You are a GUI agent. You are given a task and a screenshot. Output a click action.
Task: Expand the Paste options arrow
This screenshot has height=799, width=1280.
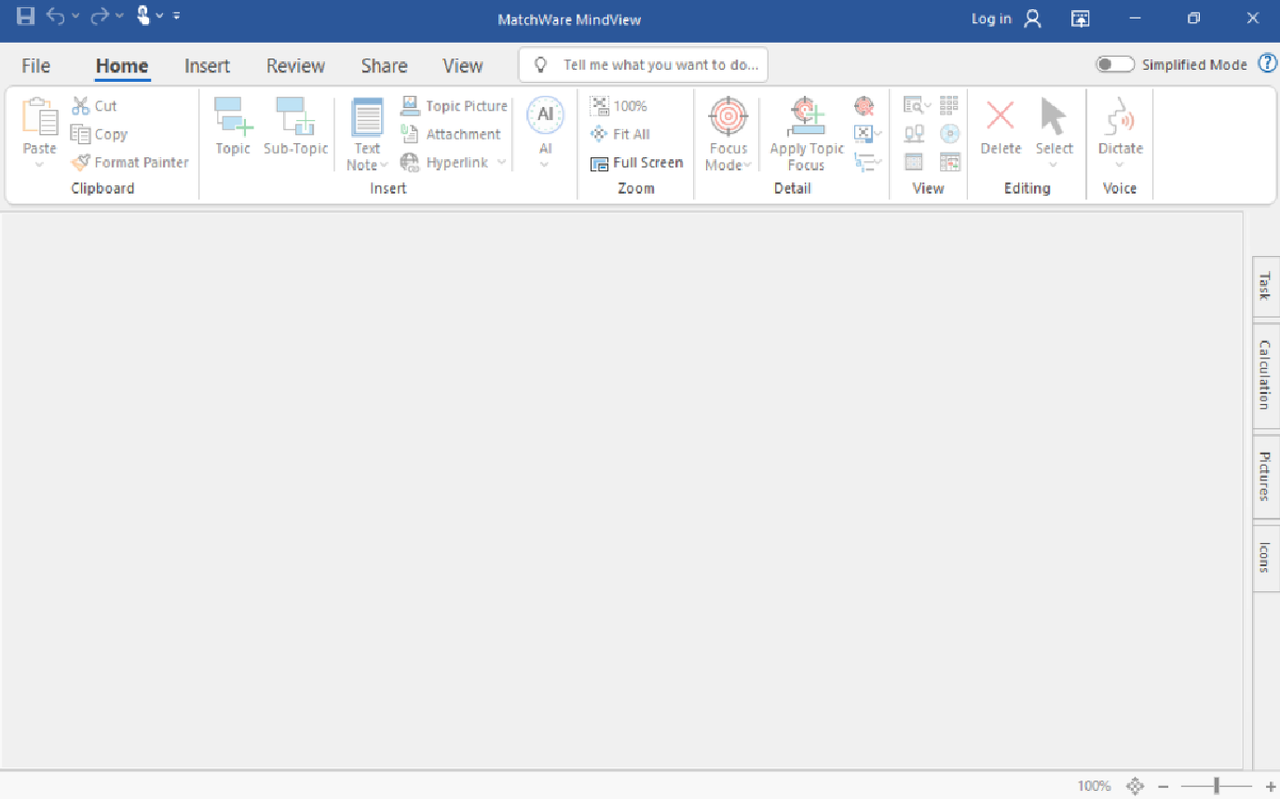pos(40,164)
